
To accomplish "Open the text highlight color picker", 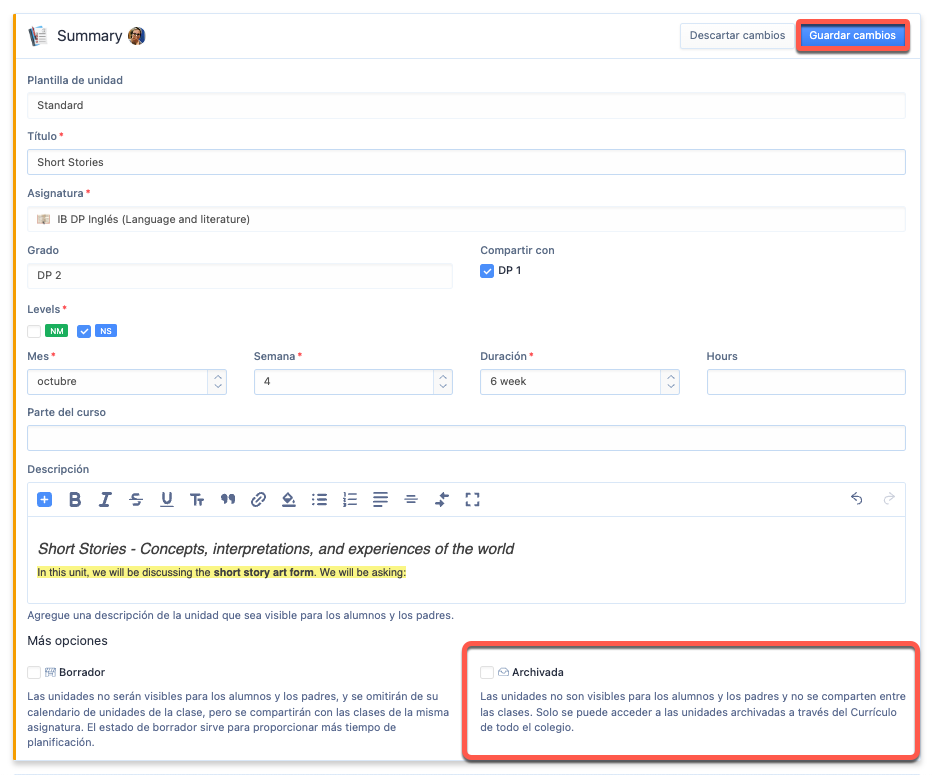I will click(x=289, y=500).
